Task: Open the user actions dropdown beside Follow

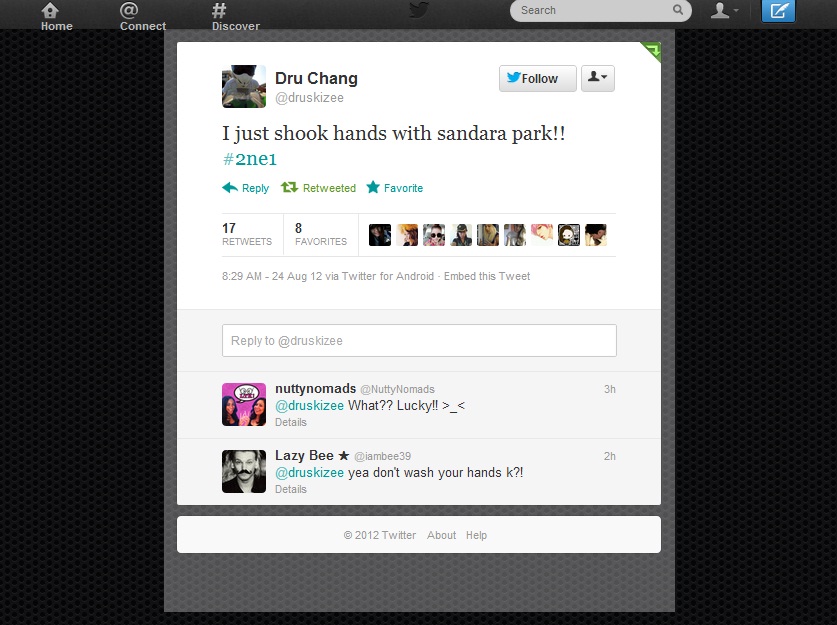Action: click(x=598, y=78)
